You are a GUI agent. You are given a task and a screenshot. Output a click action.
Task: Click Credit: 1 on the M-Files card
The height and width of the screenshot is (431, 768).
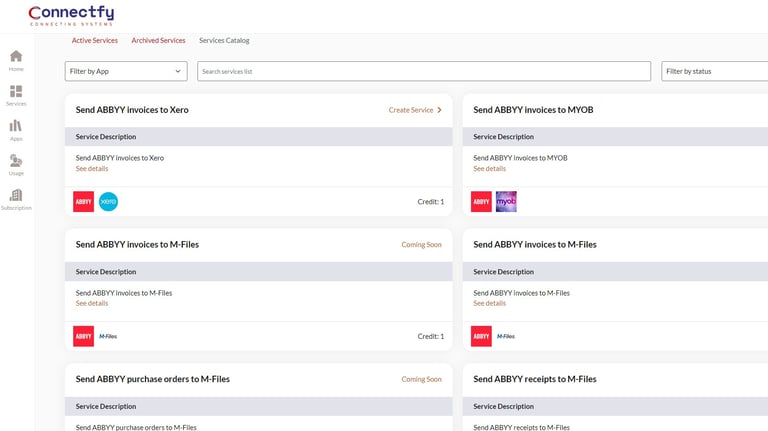[x=431, y=336]
